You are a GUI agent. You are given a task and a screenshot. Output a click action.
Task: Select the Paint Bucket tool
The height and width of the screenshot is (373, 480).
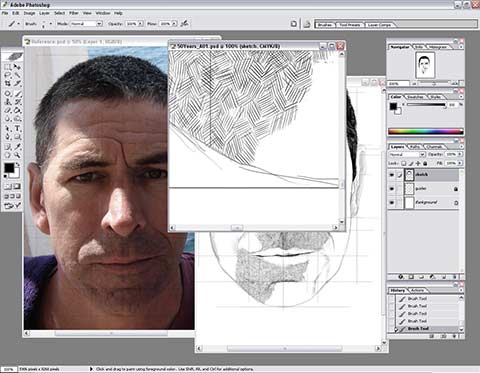pos(17,110)
